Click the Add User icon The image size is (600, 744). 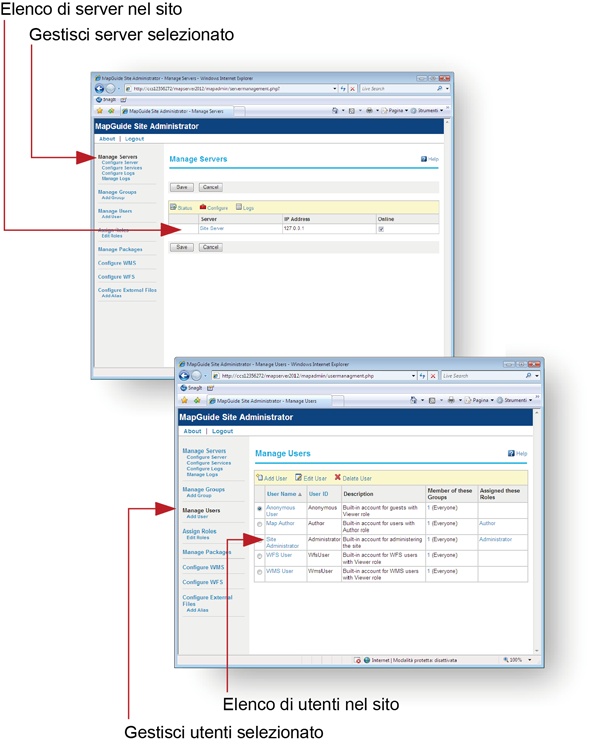[x=259, y=478]
